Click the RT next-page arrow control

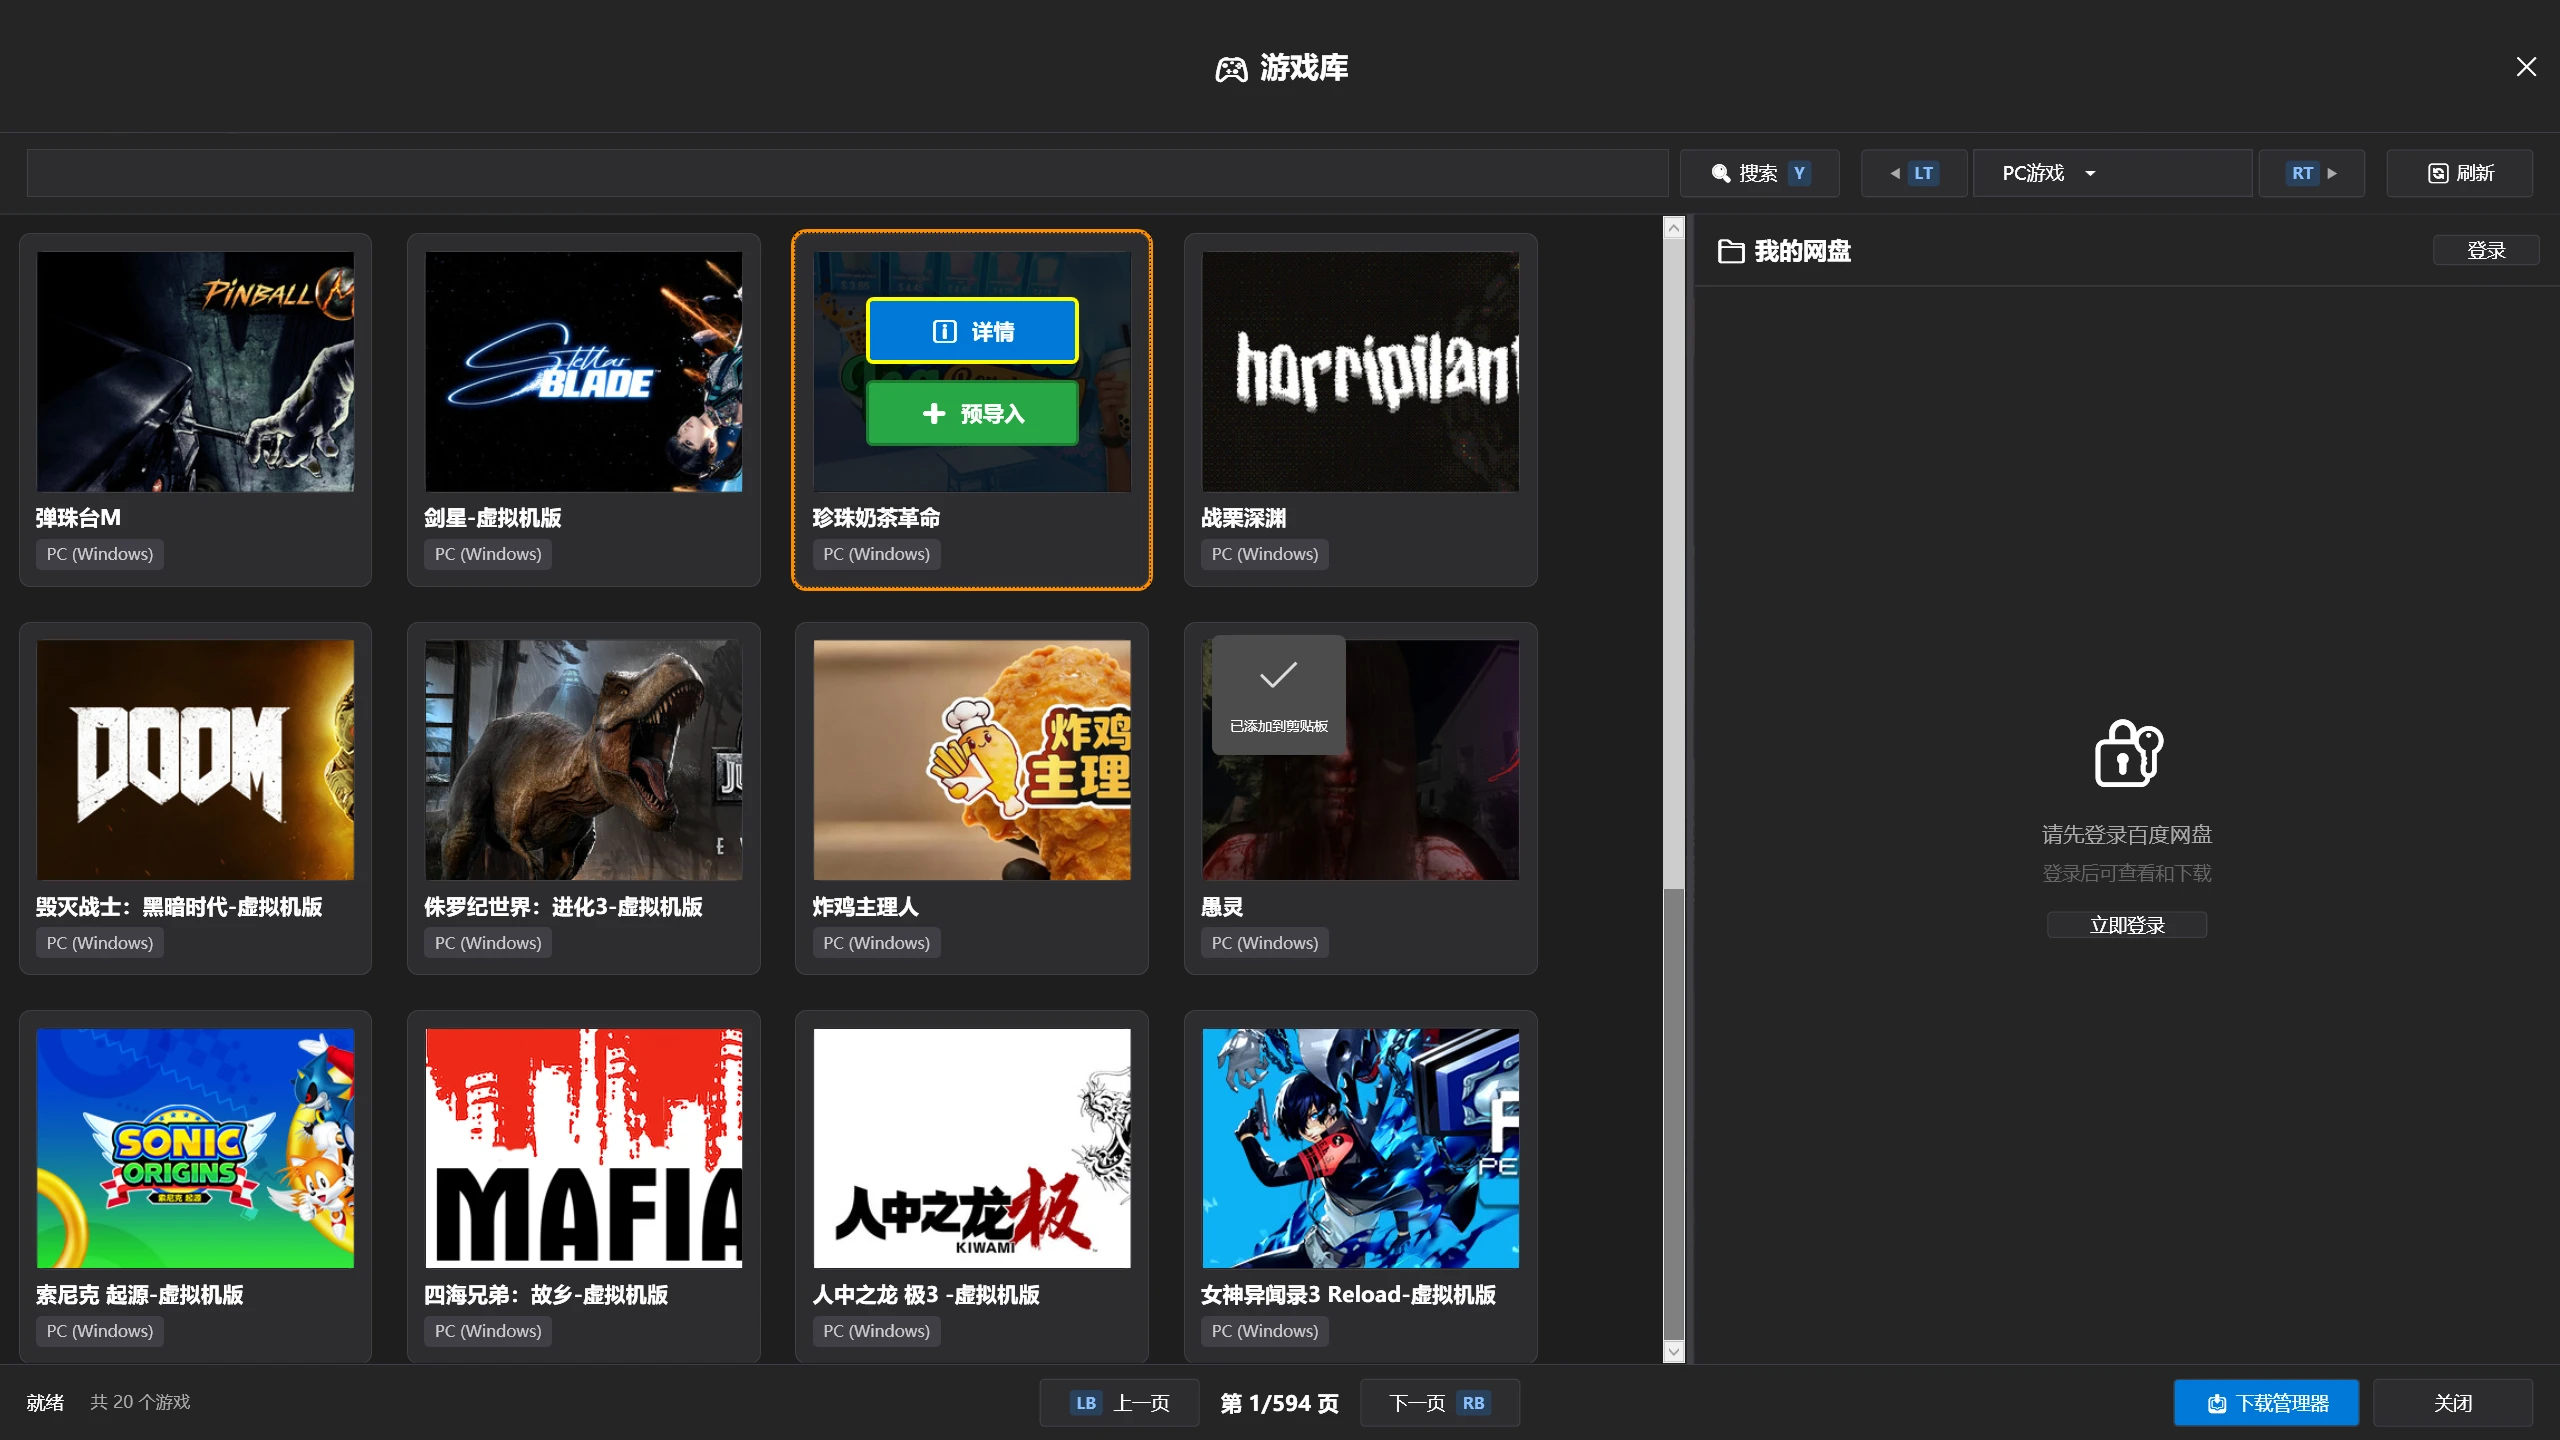[2311, 172]
